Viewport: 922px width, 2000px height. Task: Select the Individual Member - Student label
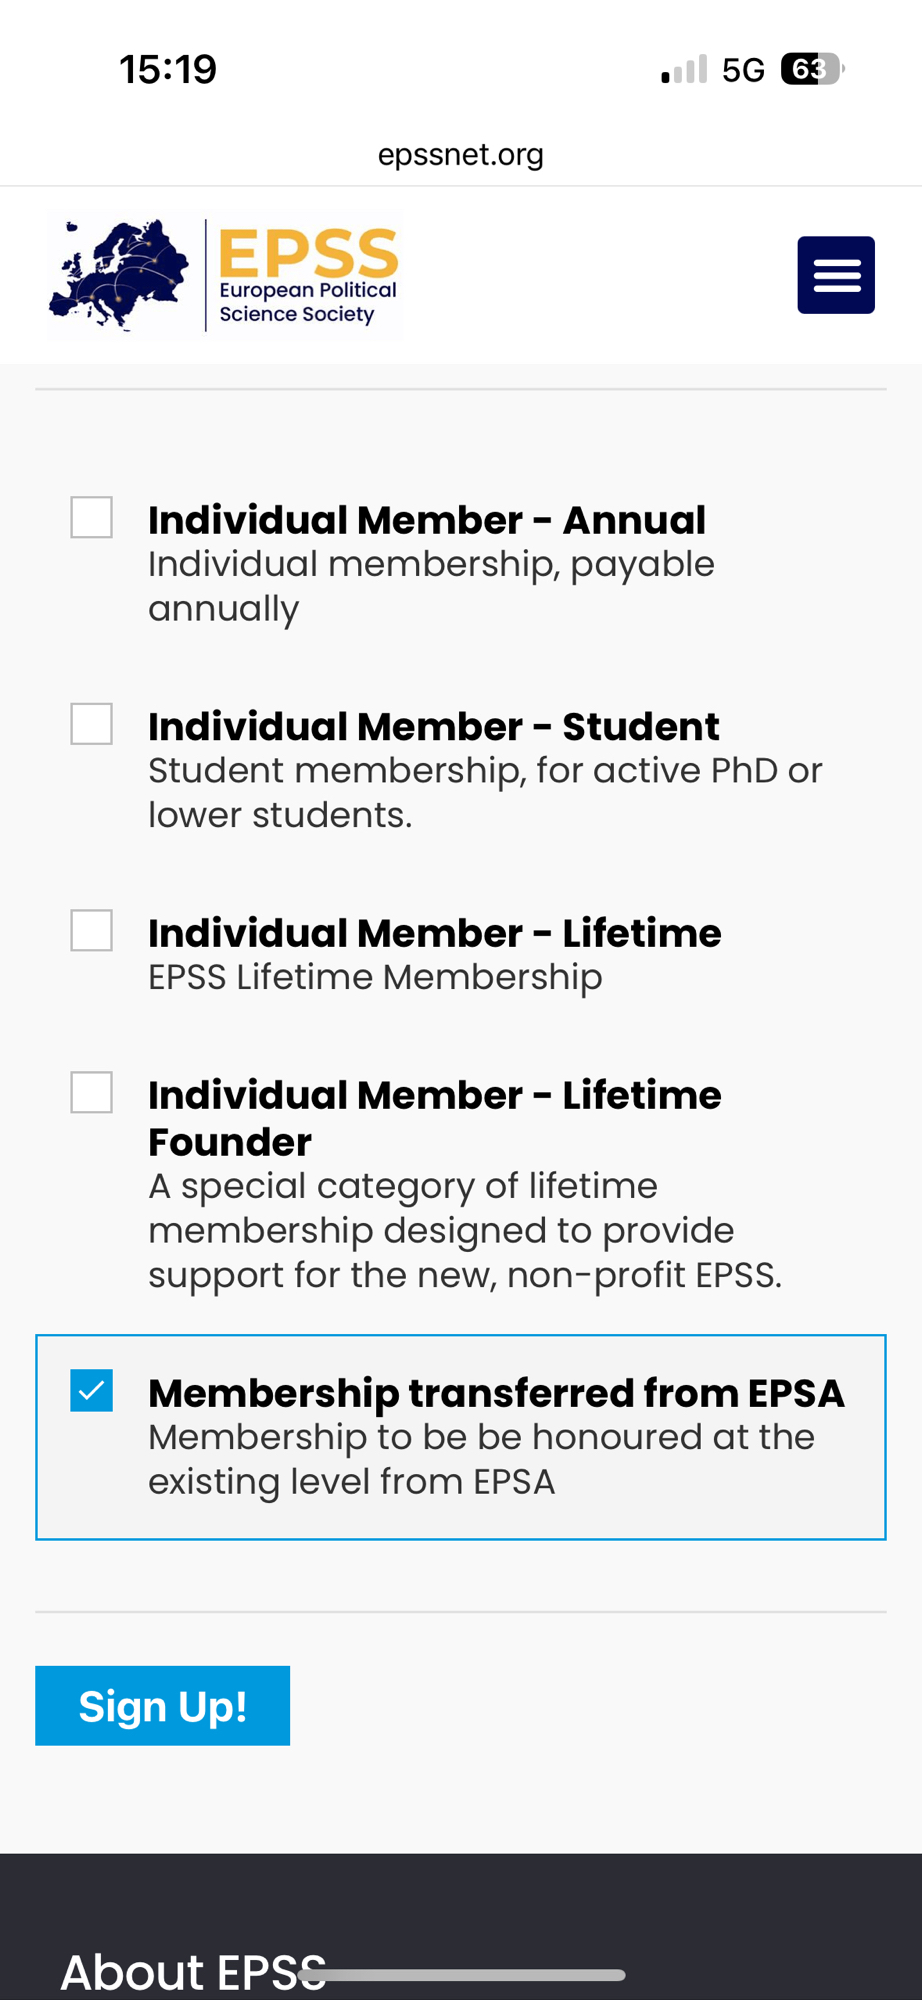tap(433, 727)
